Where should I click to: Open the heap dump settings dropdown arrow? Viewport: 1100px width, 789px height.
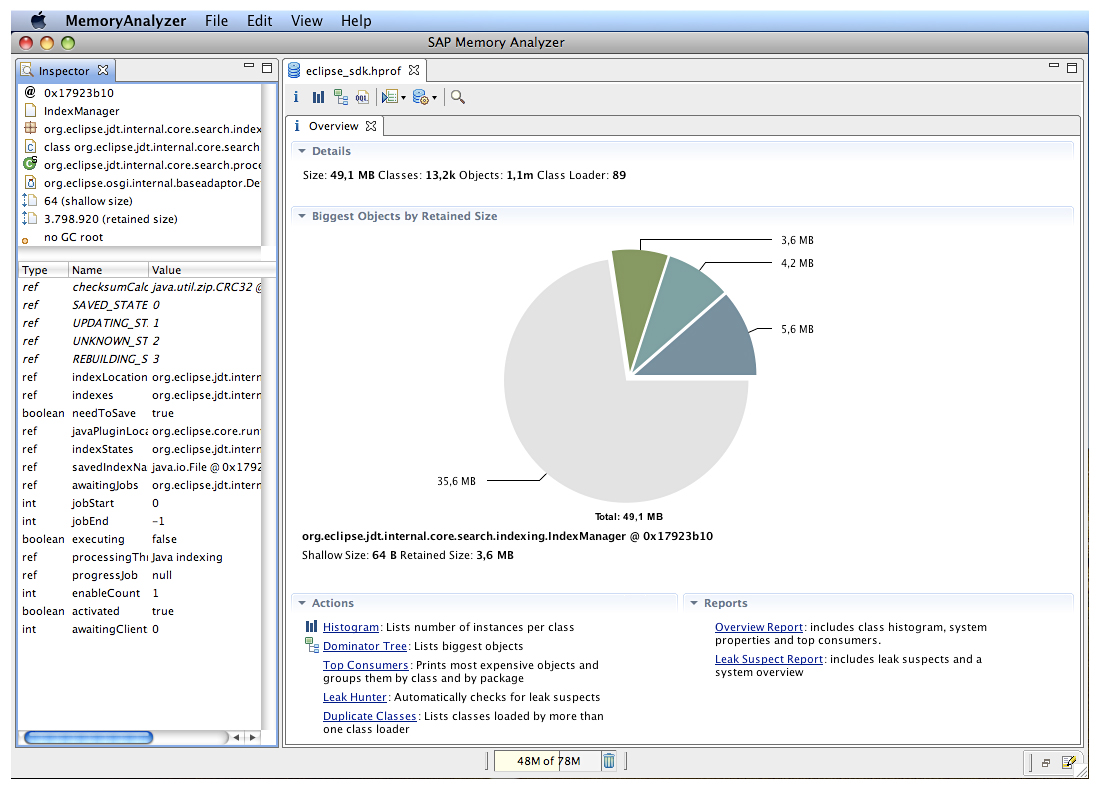[434, 98]
